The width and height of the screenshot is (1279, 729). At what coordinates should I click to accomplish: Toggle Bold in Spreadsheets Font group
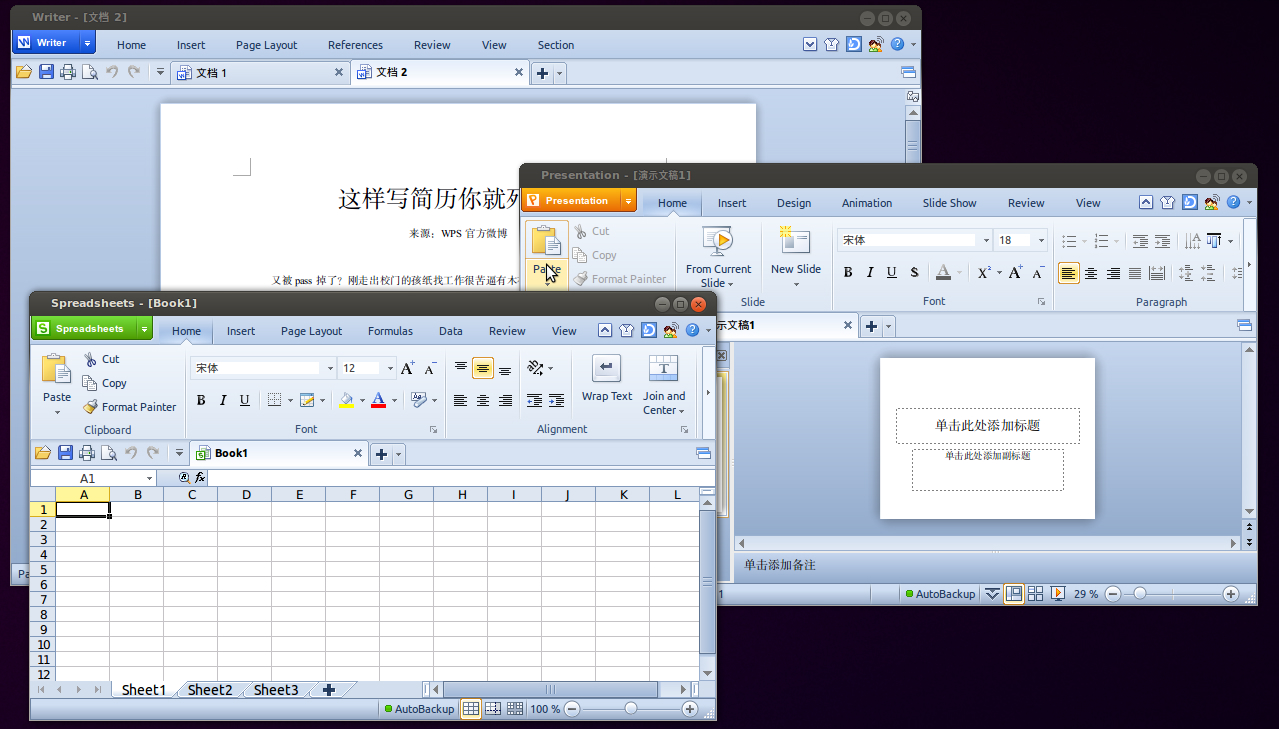201,401
